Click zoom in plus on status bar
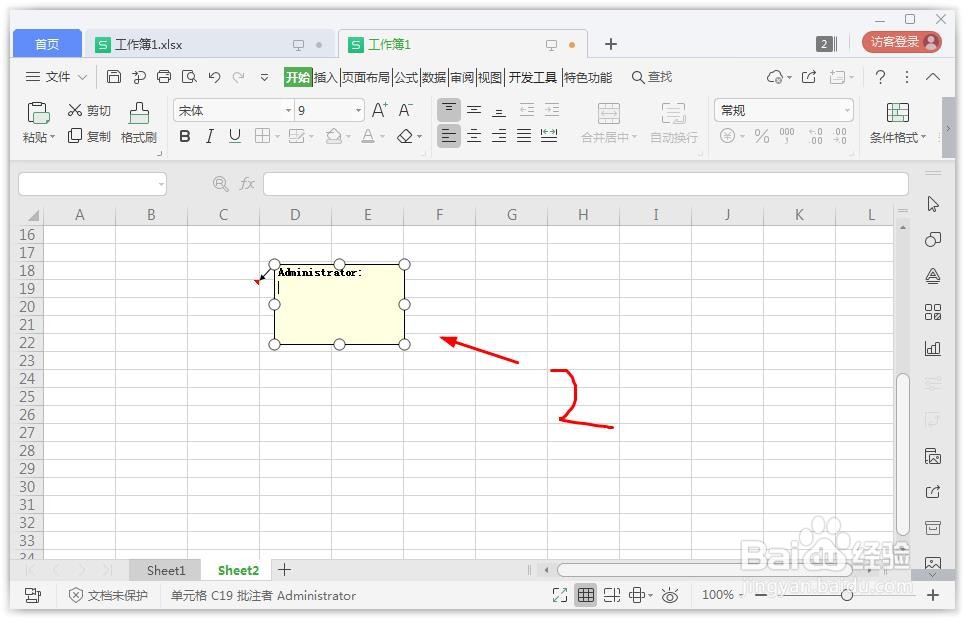965x619 pixels. pos(933,595)
